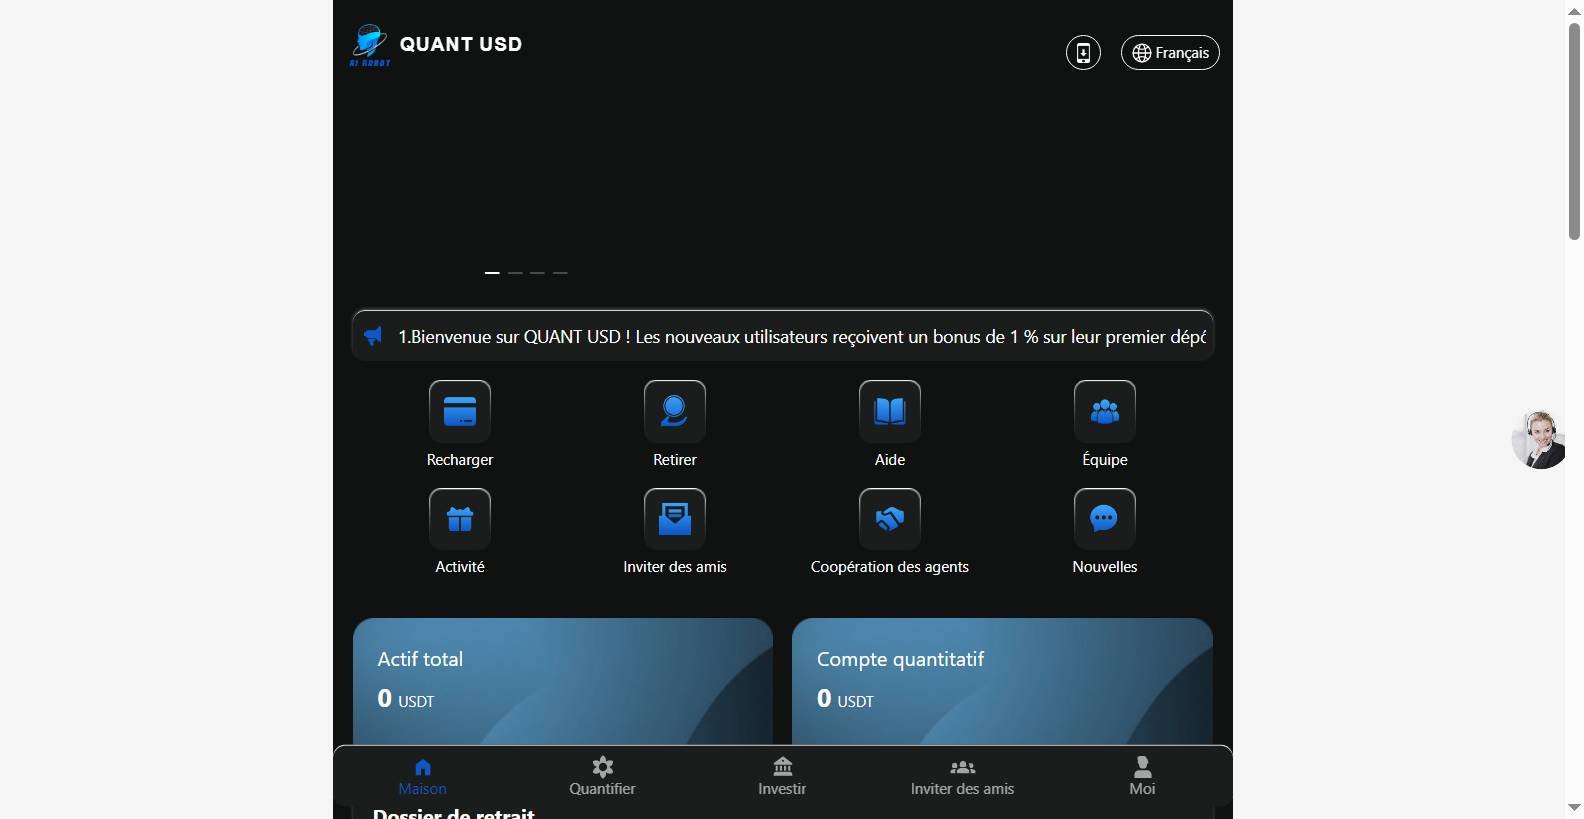Image resolution: width=1584 pixels, height=819 pixels.
Task: Open Inviter des amis bottom tab
Action: click(x=962, y=776)
